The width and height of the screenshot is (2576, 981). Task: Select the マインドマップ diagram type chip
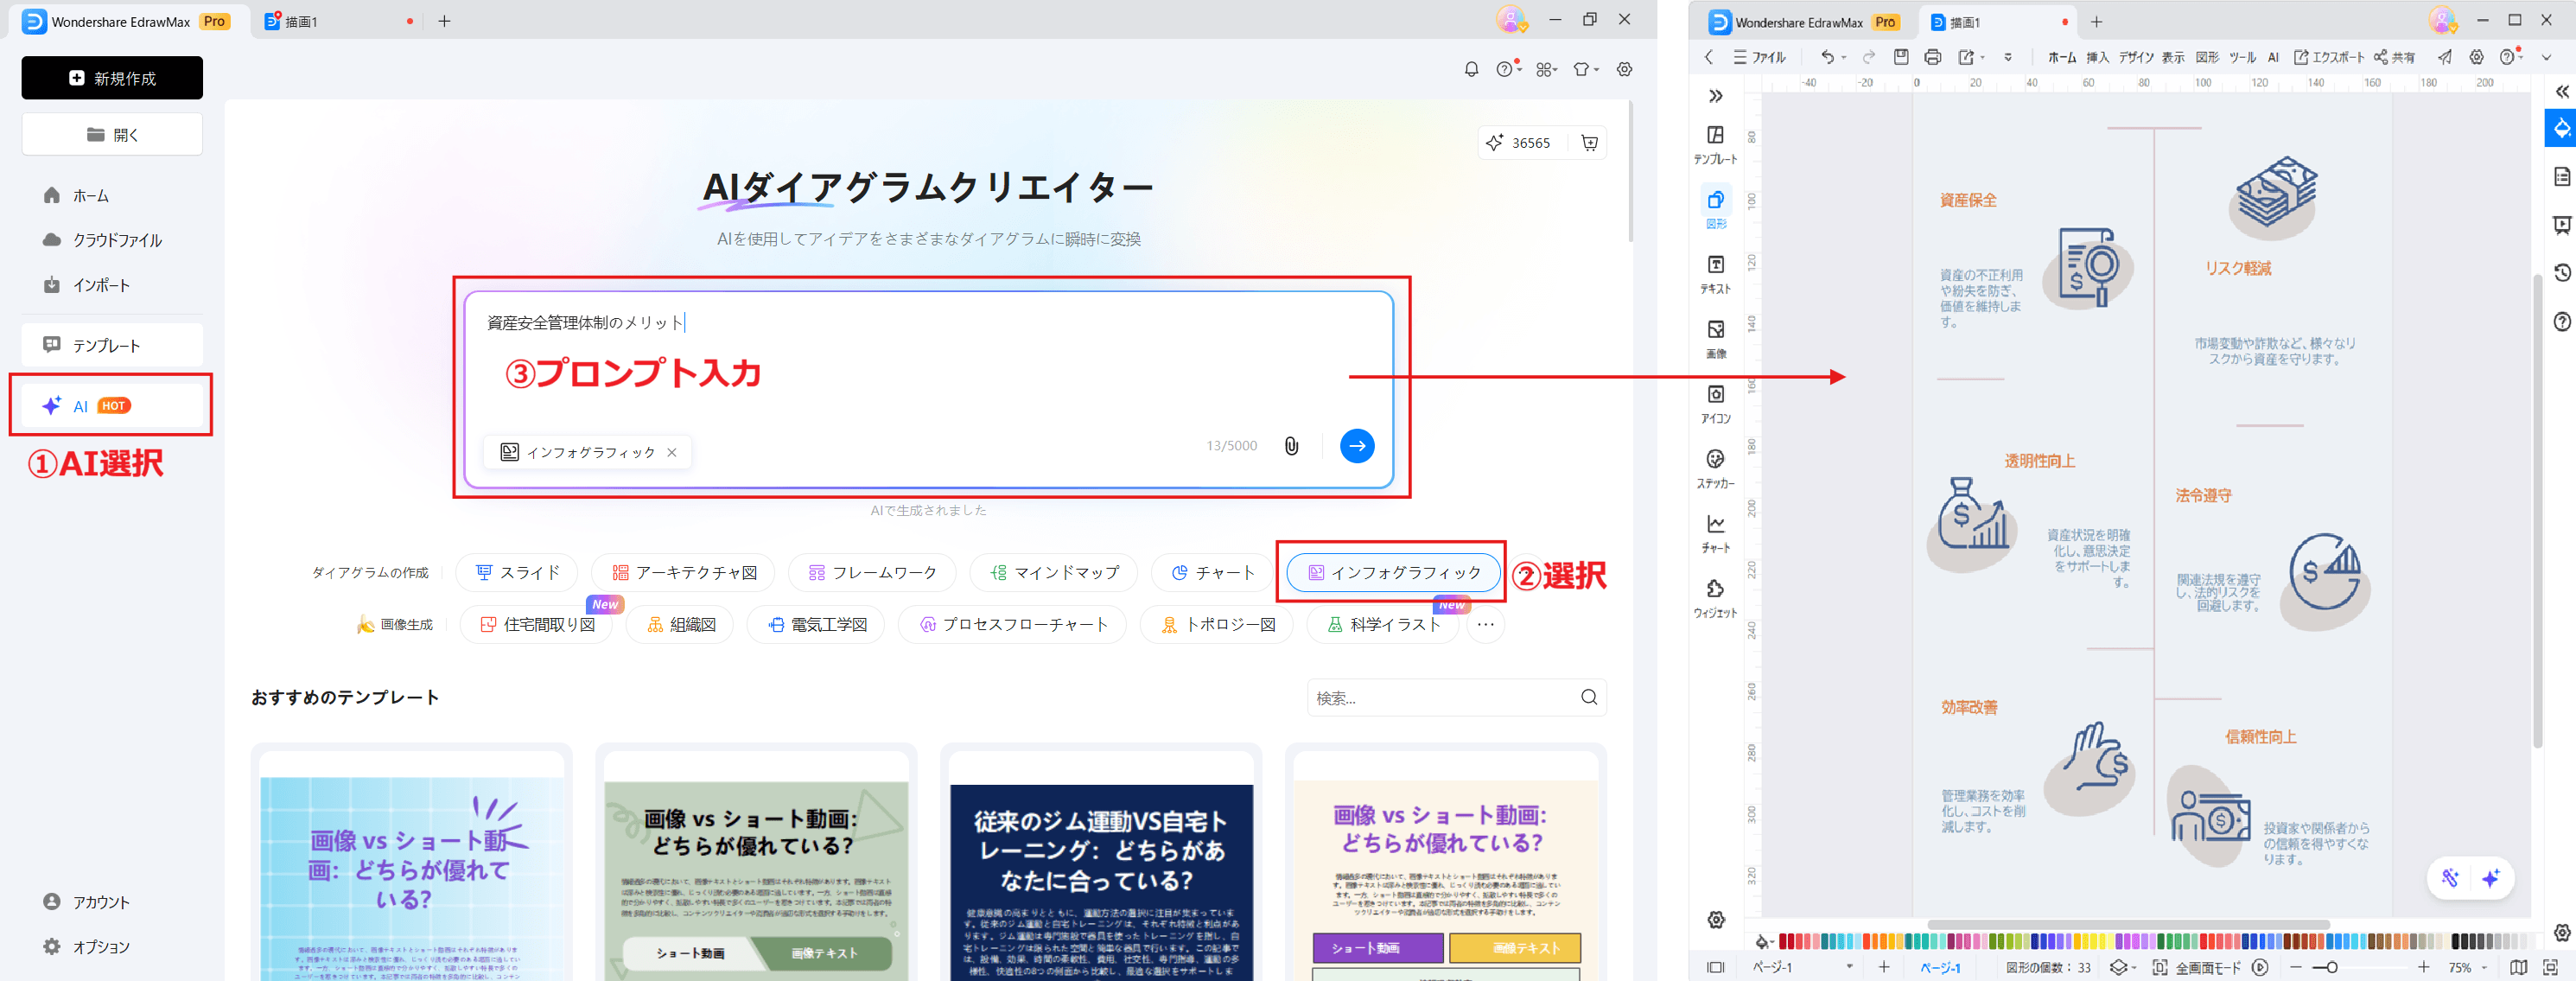coord(1053,572)
